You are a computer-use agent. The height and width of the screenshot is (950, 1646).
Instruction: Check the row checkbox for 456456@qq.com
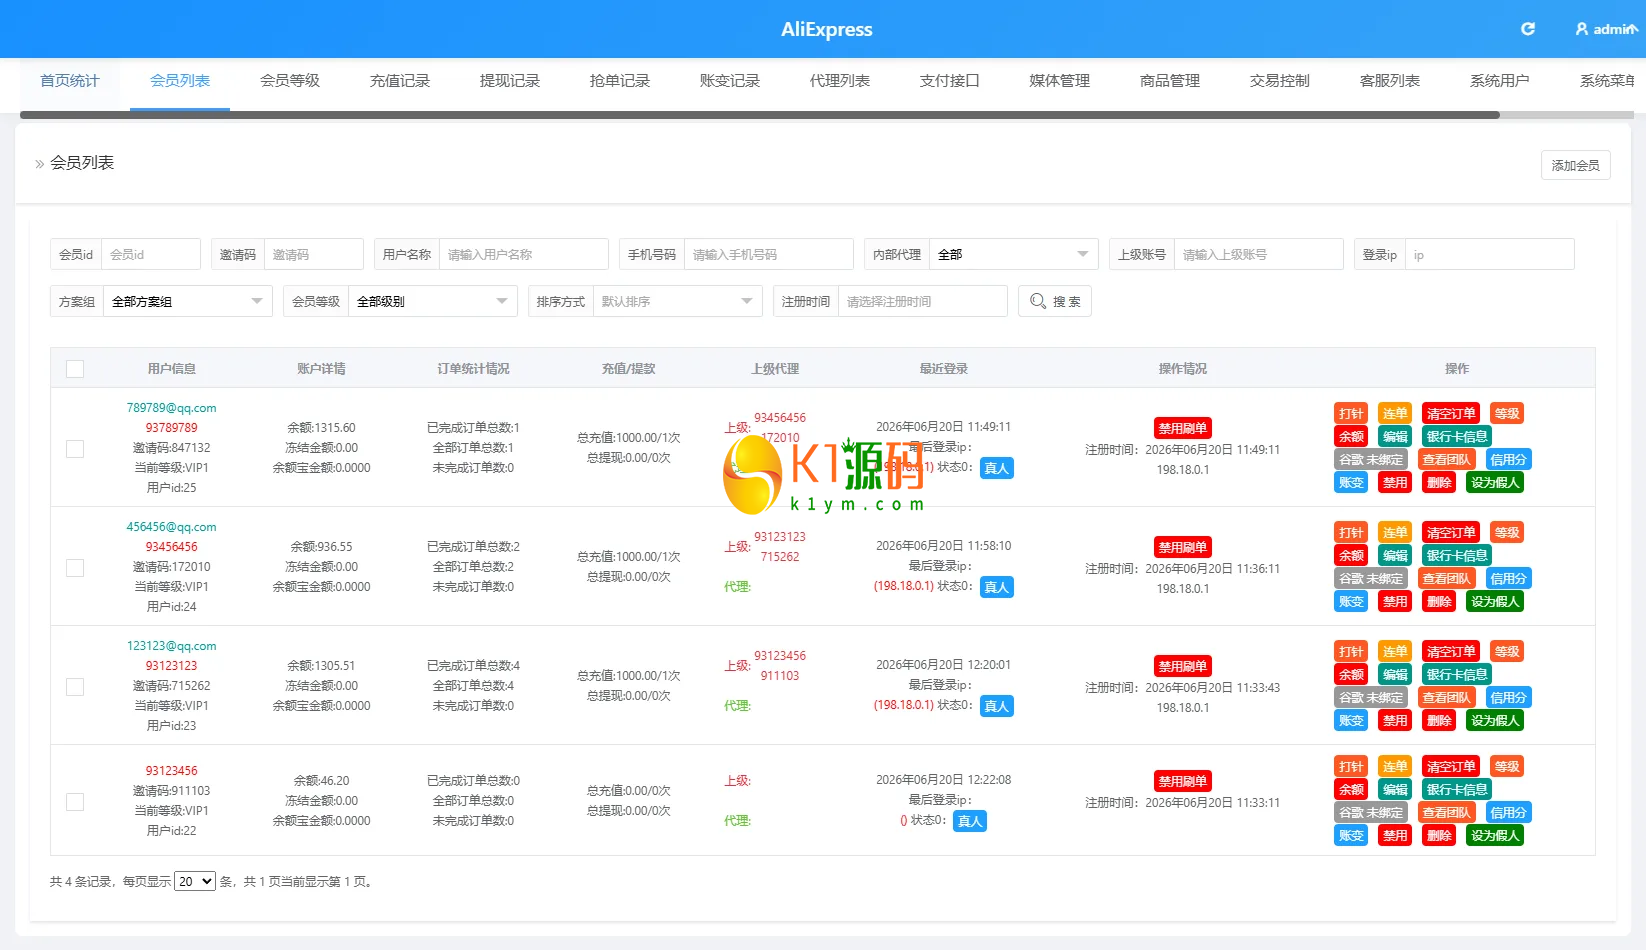tap(75, 568)
